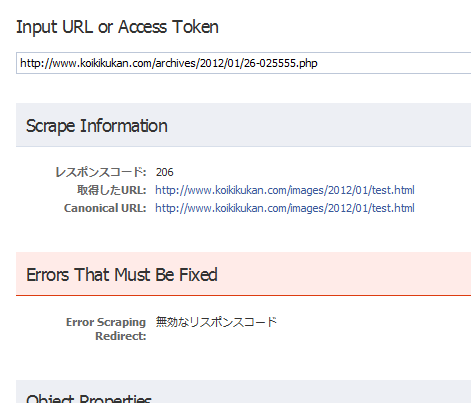Image resolution: width=471 pixels, height=403 pixels.
Task: Place cursor at http:// start of URL field
Action: [x=20, y=63]
